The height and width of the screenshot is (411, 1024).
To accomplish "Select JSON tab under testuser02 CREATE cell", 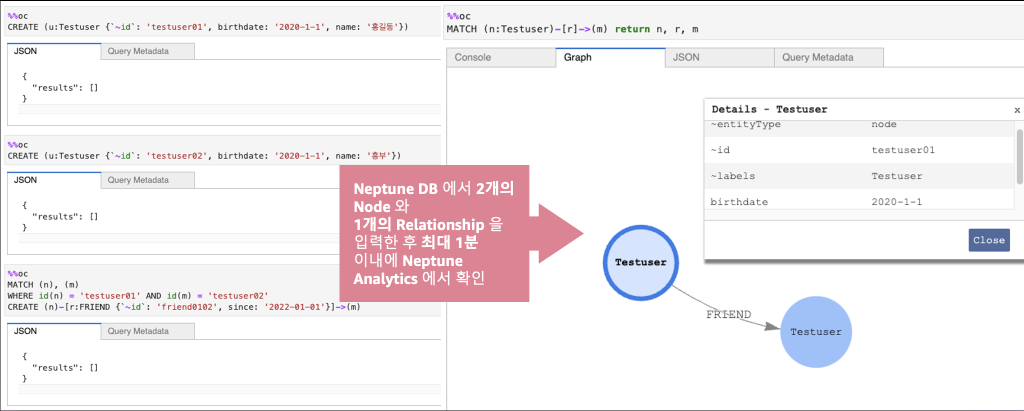I will pyautogui.click(x=54, y=180).
